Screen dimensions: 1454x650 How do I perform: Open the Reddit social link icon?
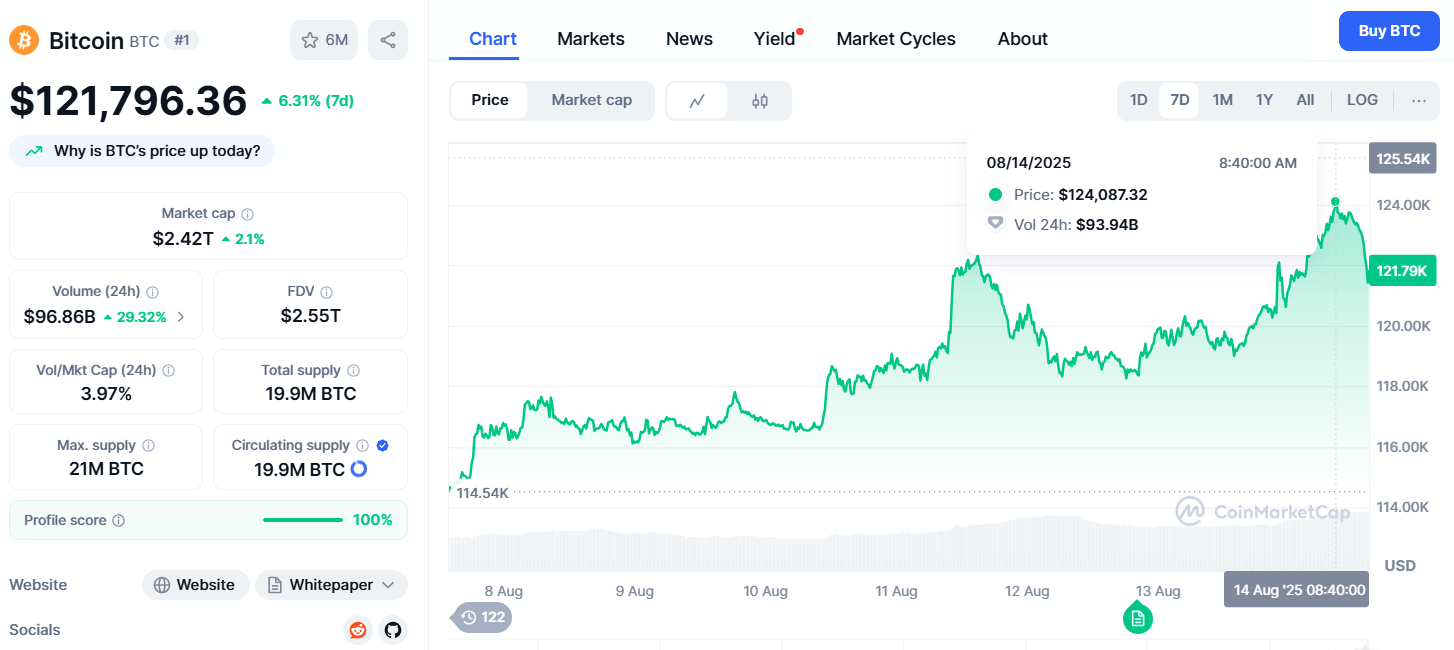(357, 630)
